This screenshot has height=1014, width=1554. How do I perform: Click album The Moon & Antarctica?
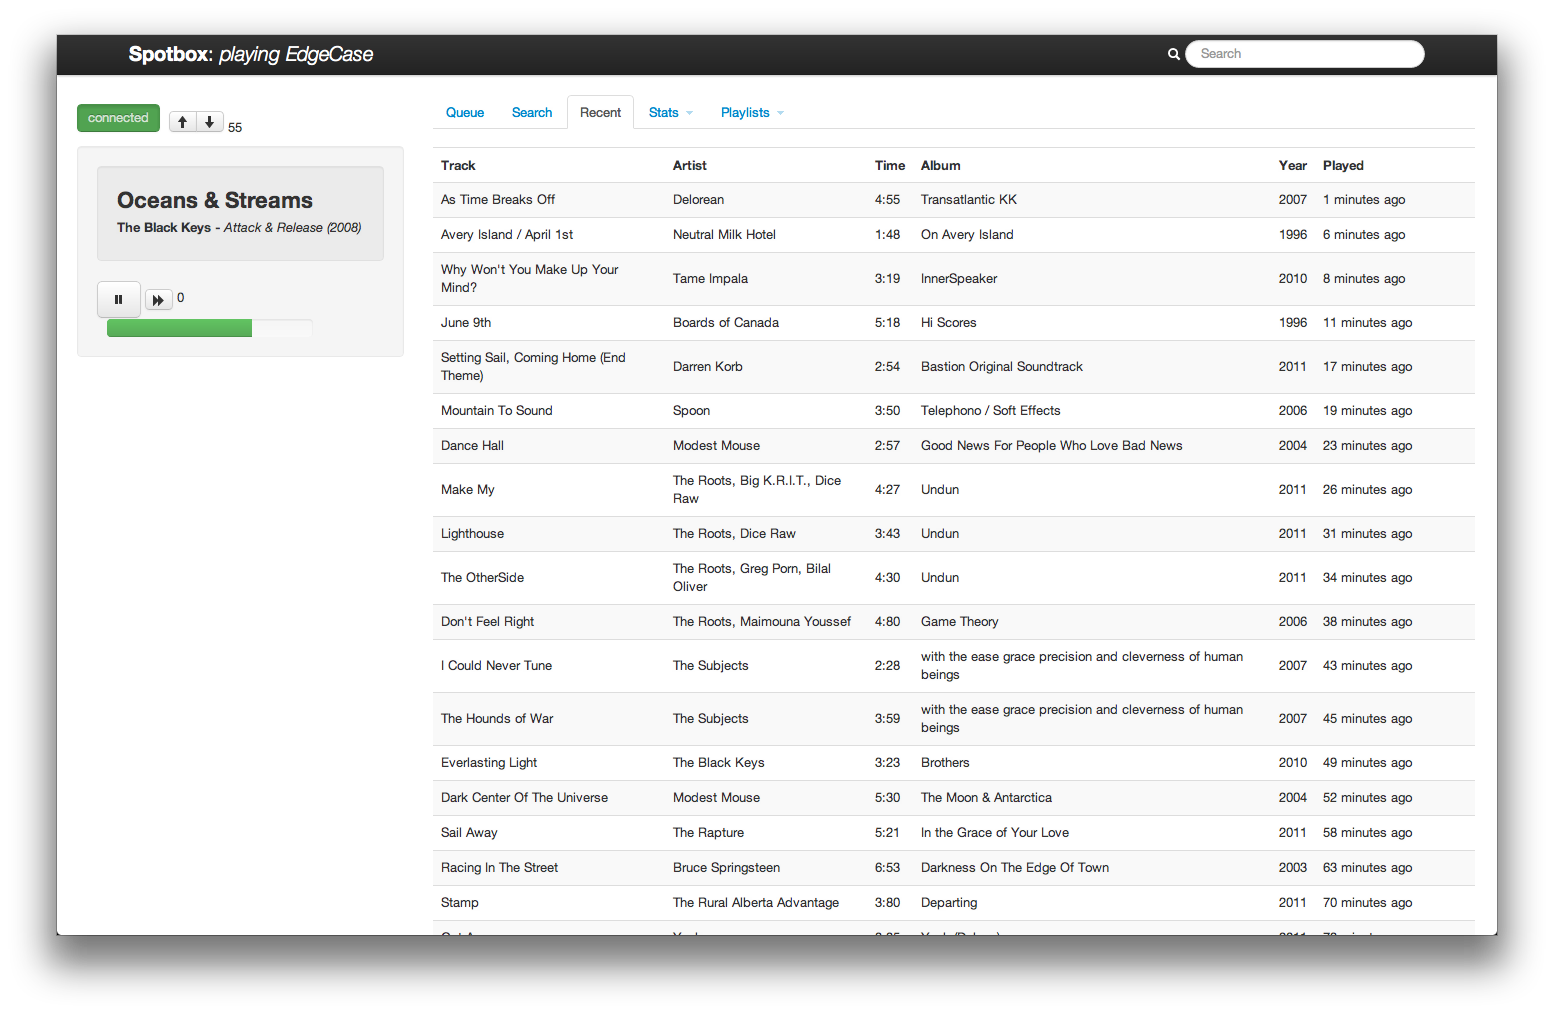986,798
